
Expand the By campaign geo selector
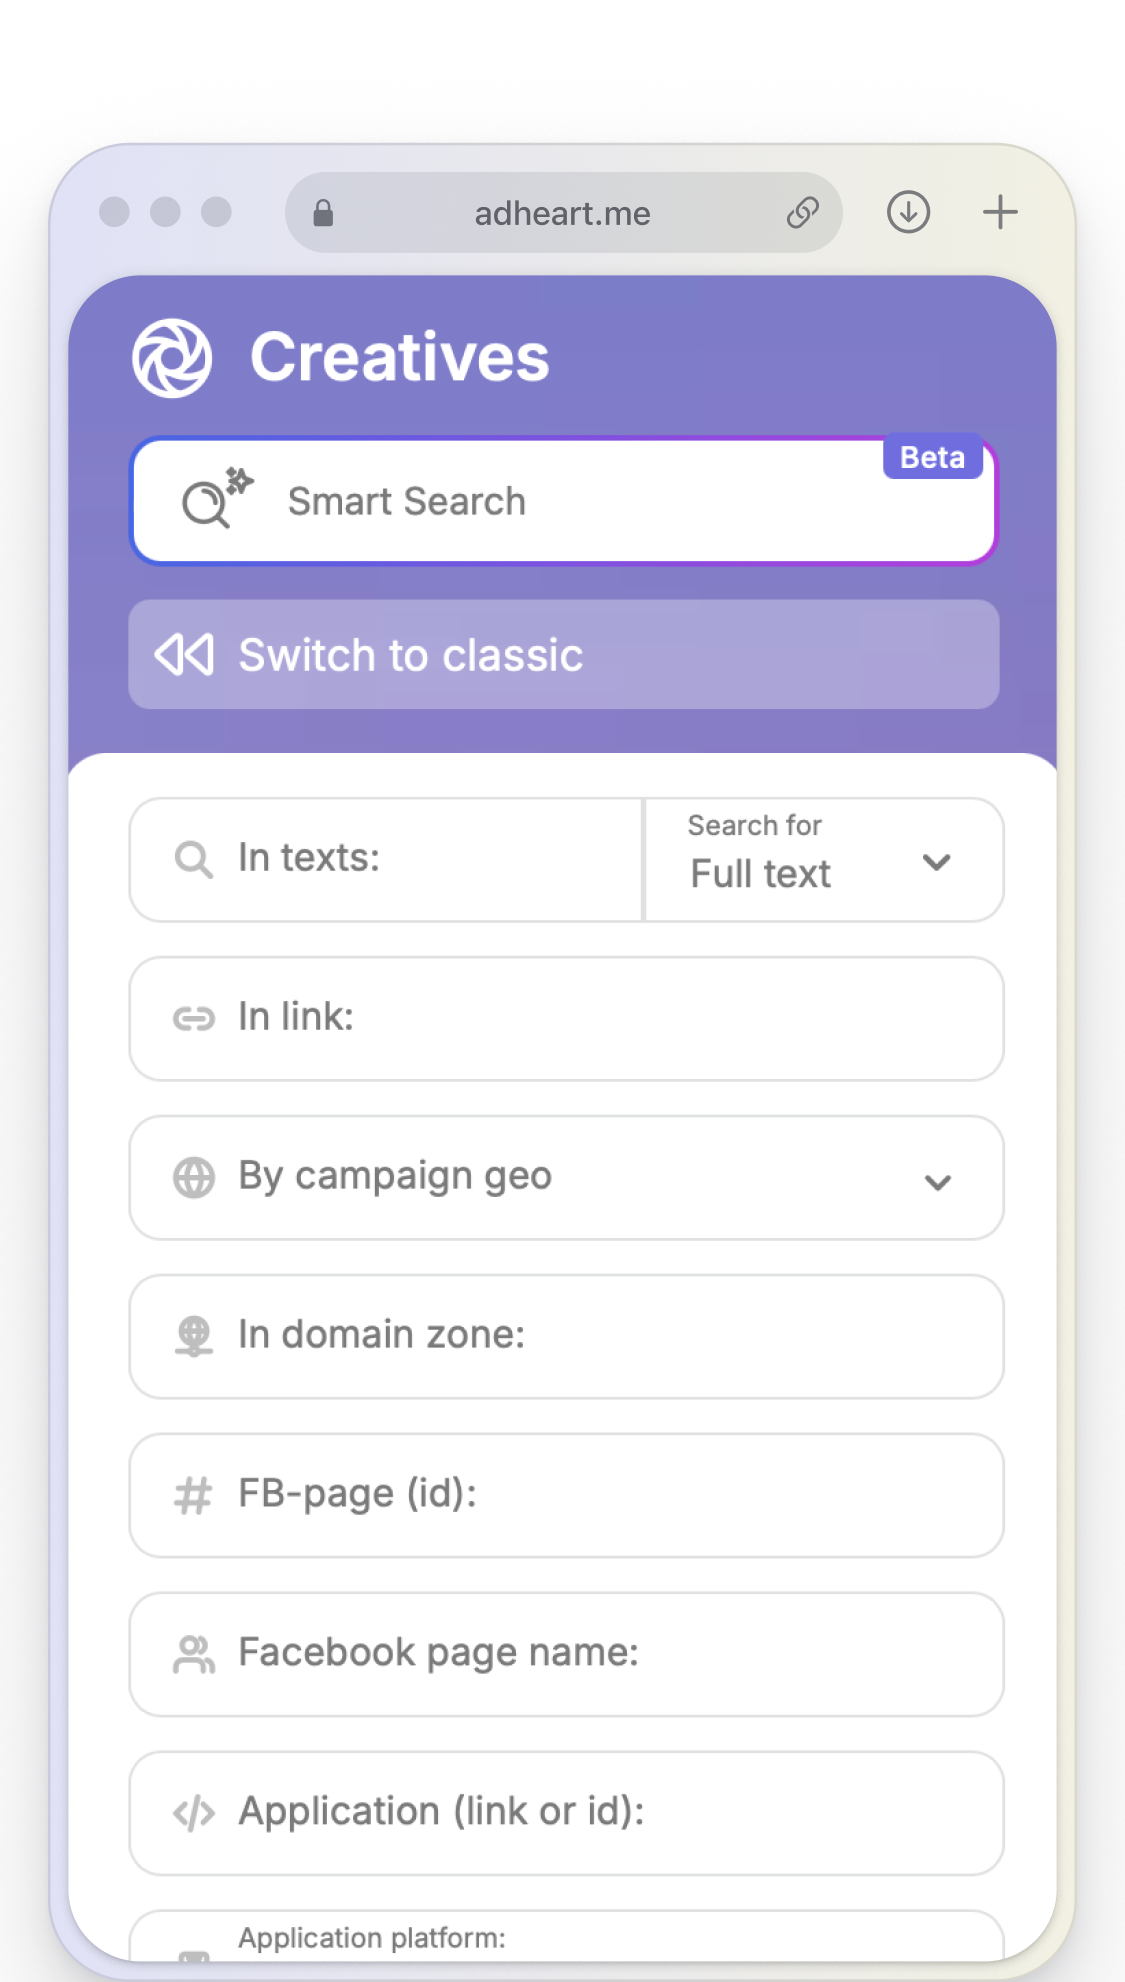938,1181
